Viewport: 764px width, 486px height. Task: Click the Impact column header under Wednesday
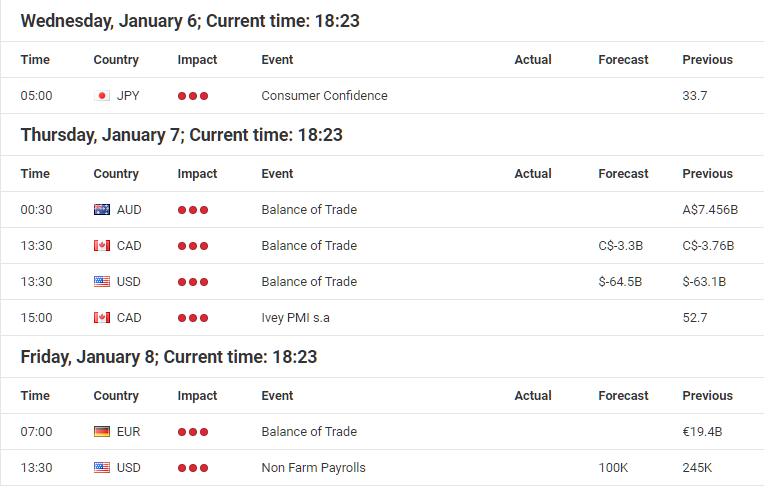[197, 60]
